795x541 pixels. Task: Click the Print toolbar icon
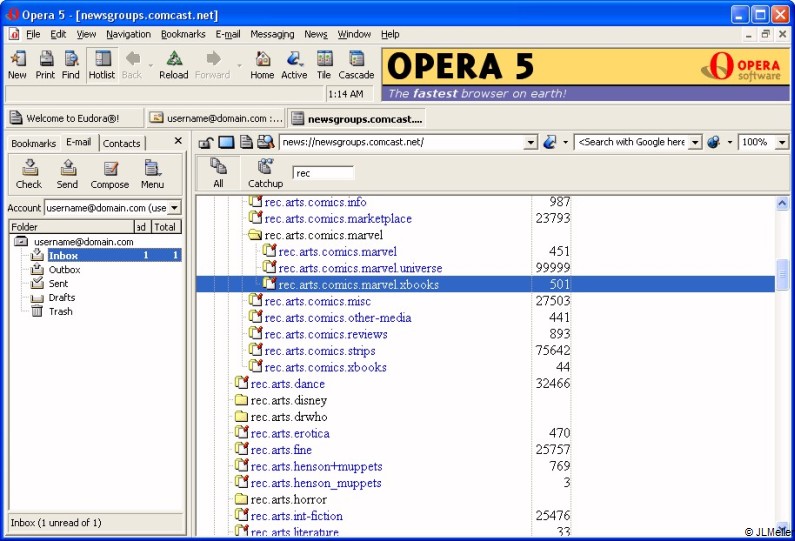pyautogui.click(x=45, y=65)
